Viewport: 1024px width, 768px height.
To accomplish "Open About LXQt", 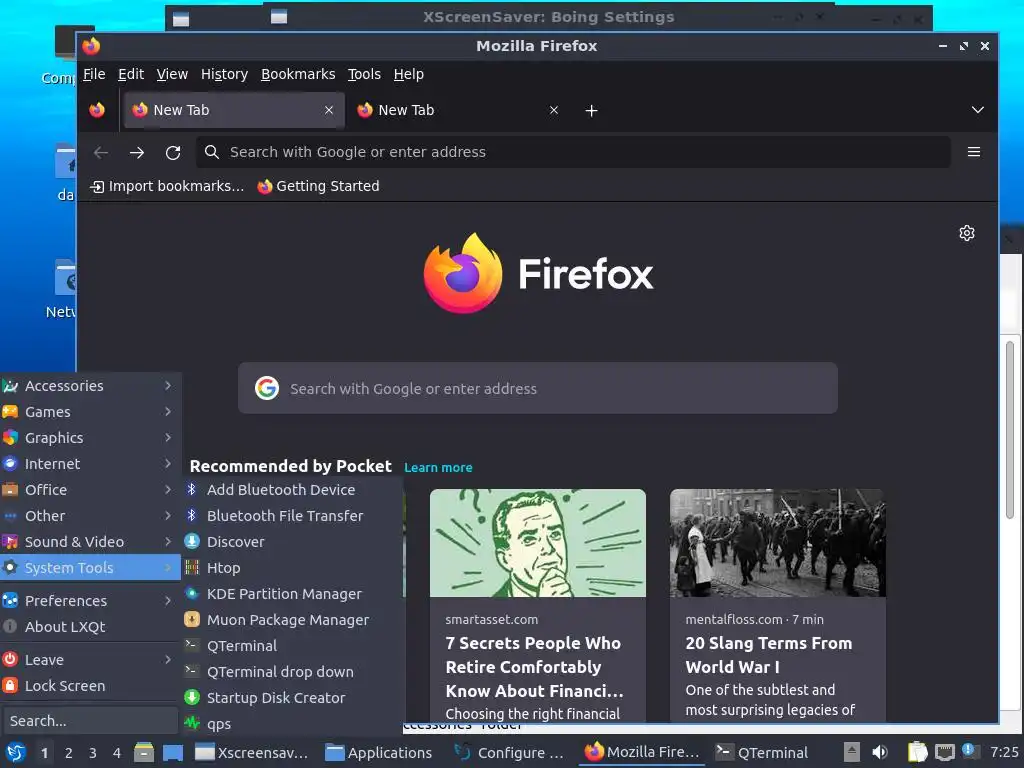I will [x=90, y=627].
